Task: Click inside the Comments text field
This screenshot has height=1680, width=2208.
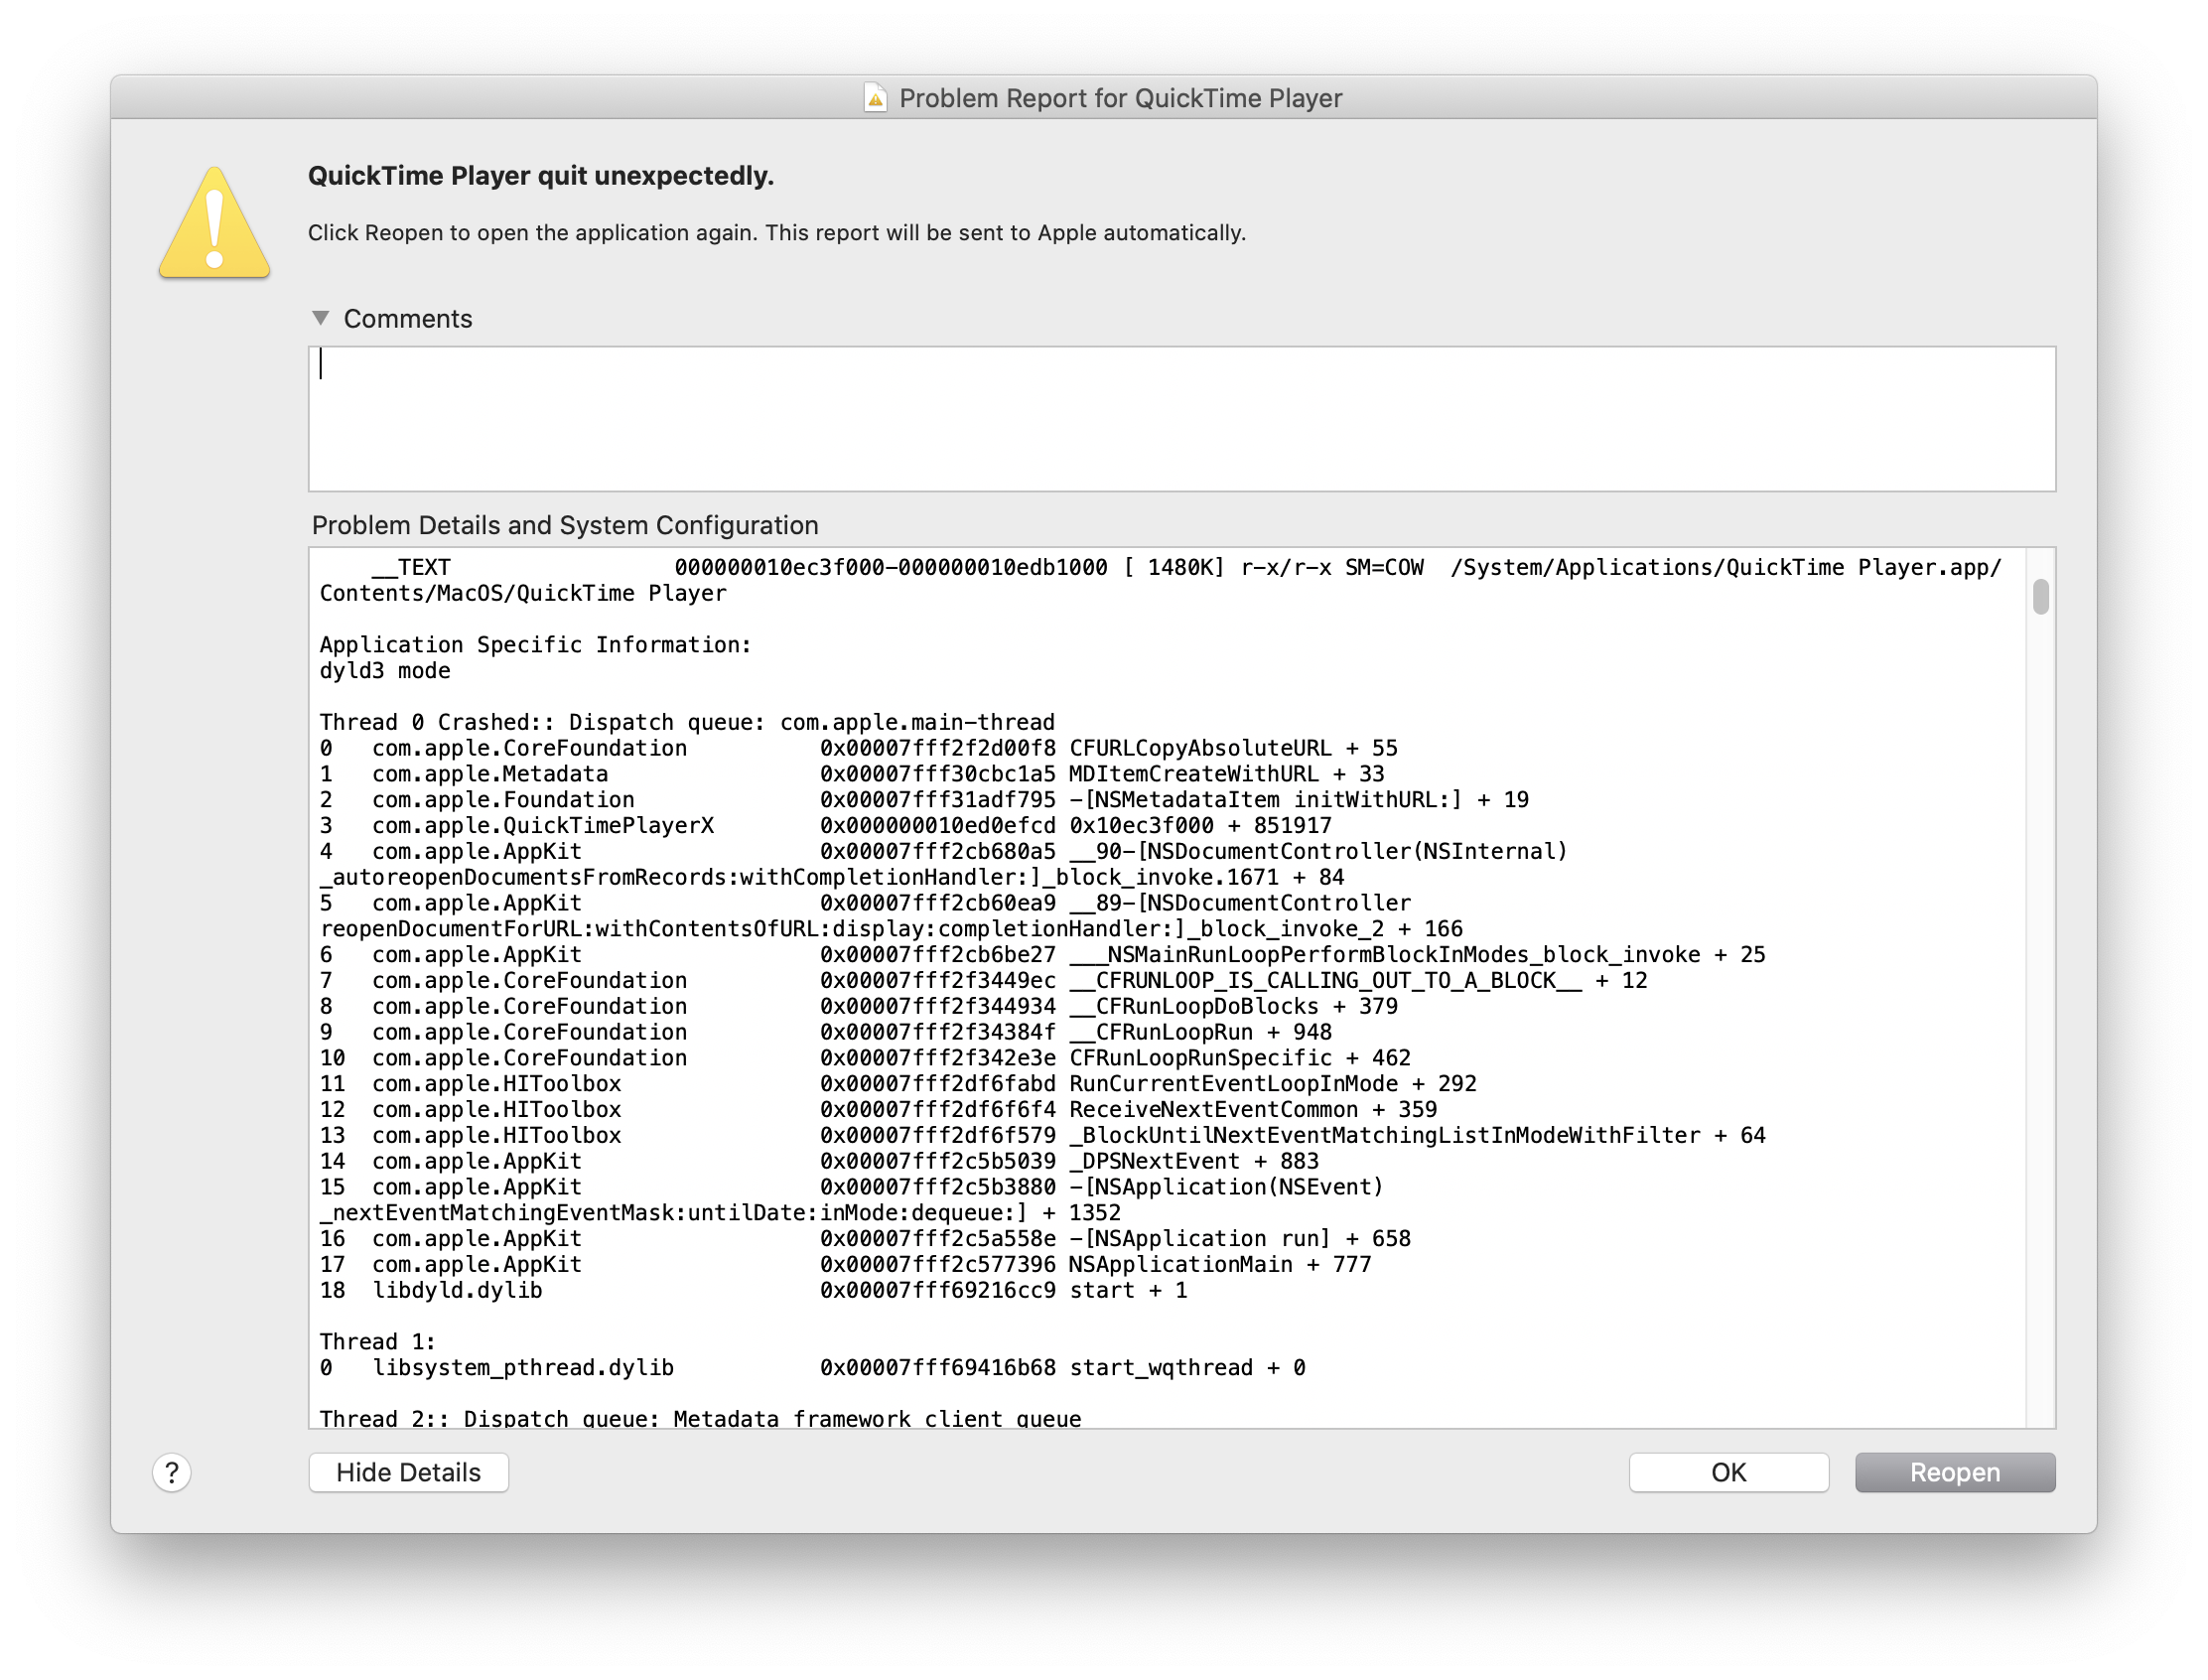Action: click(x=1180, y=418)
